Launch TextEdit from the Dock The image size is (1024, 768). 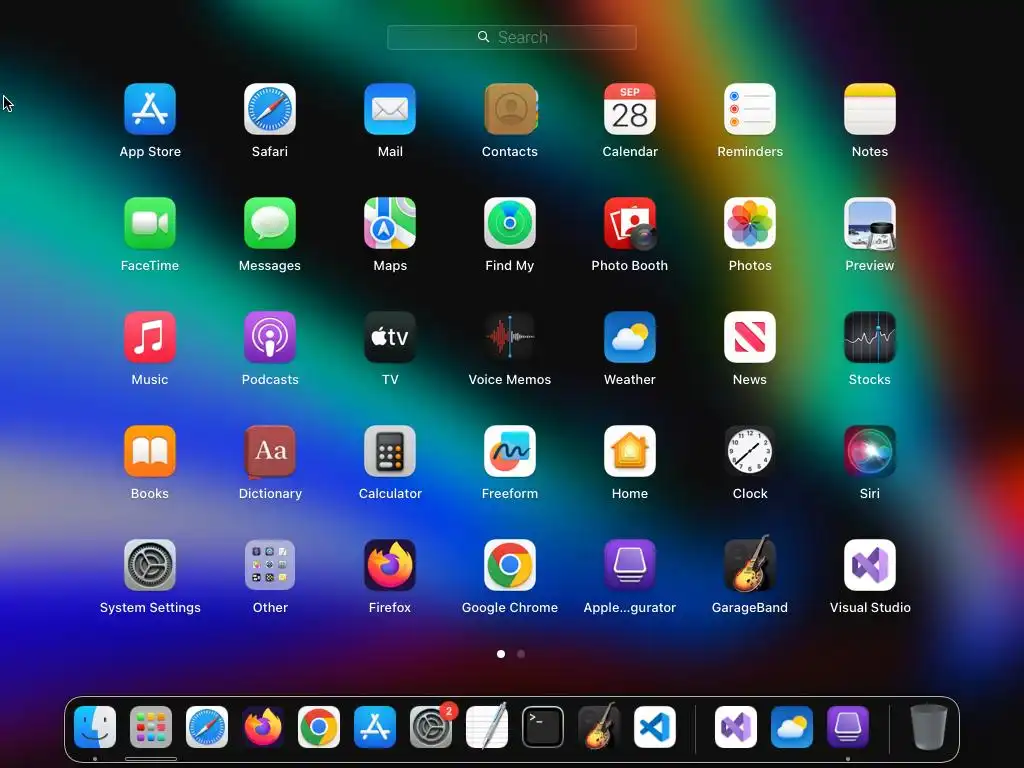point(487,726)
